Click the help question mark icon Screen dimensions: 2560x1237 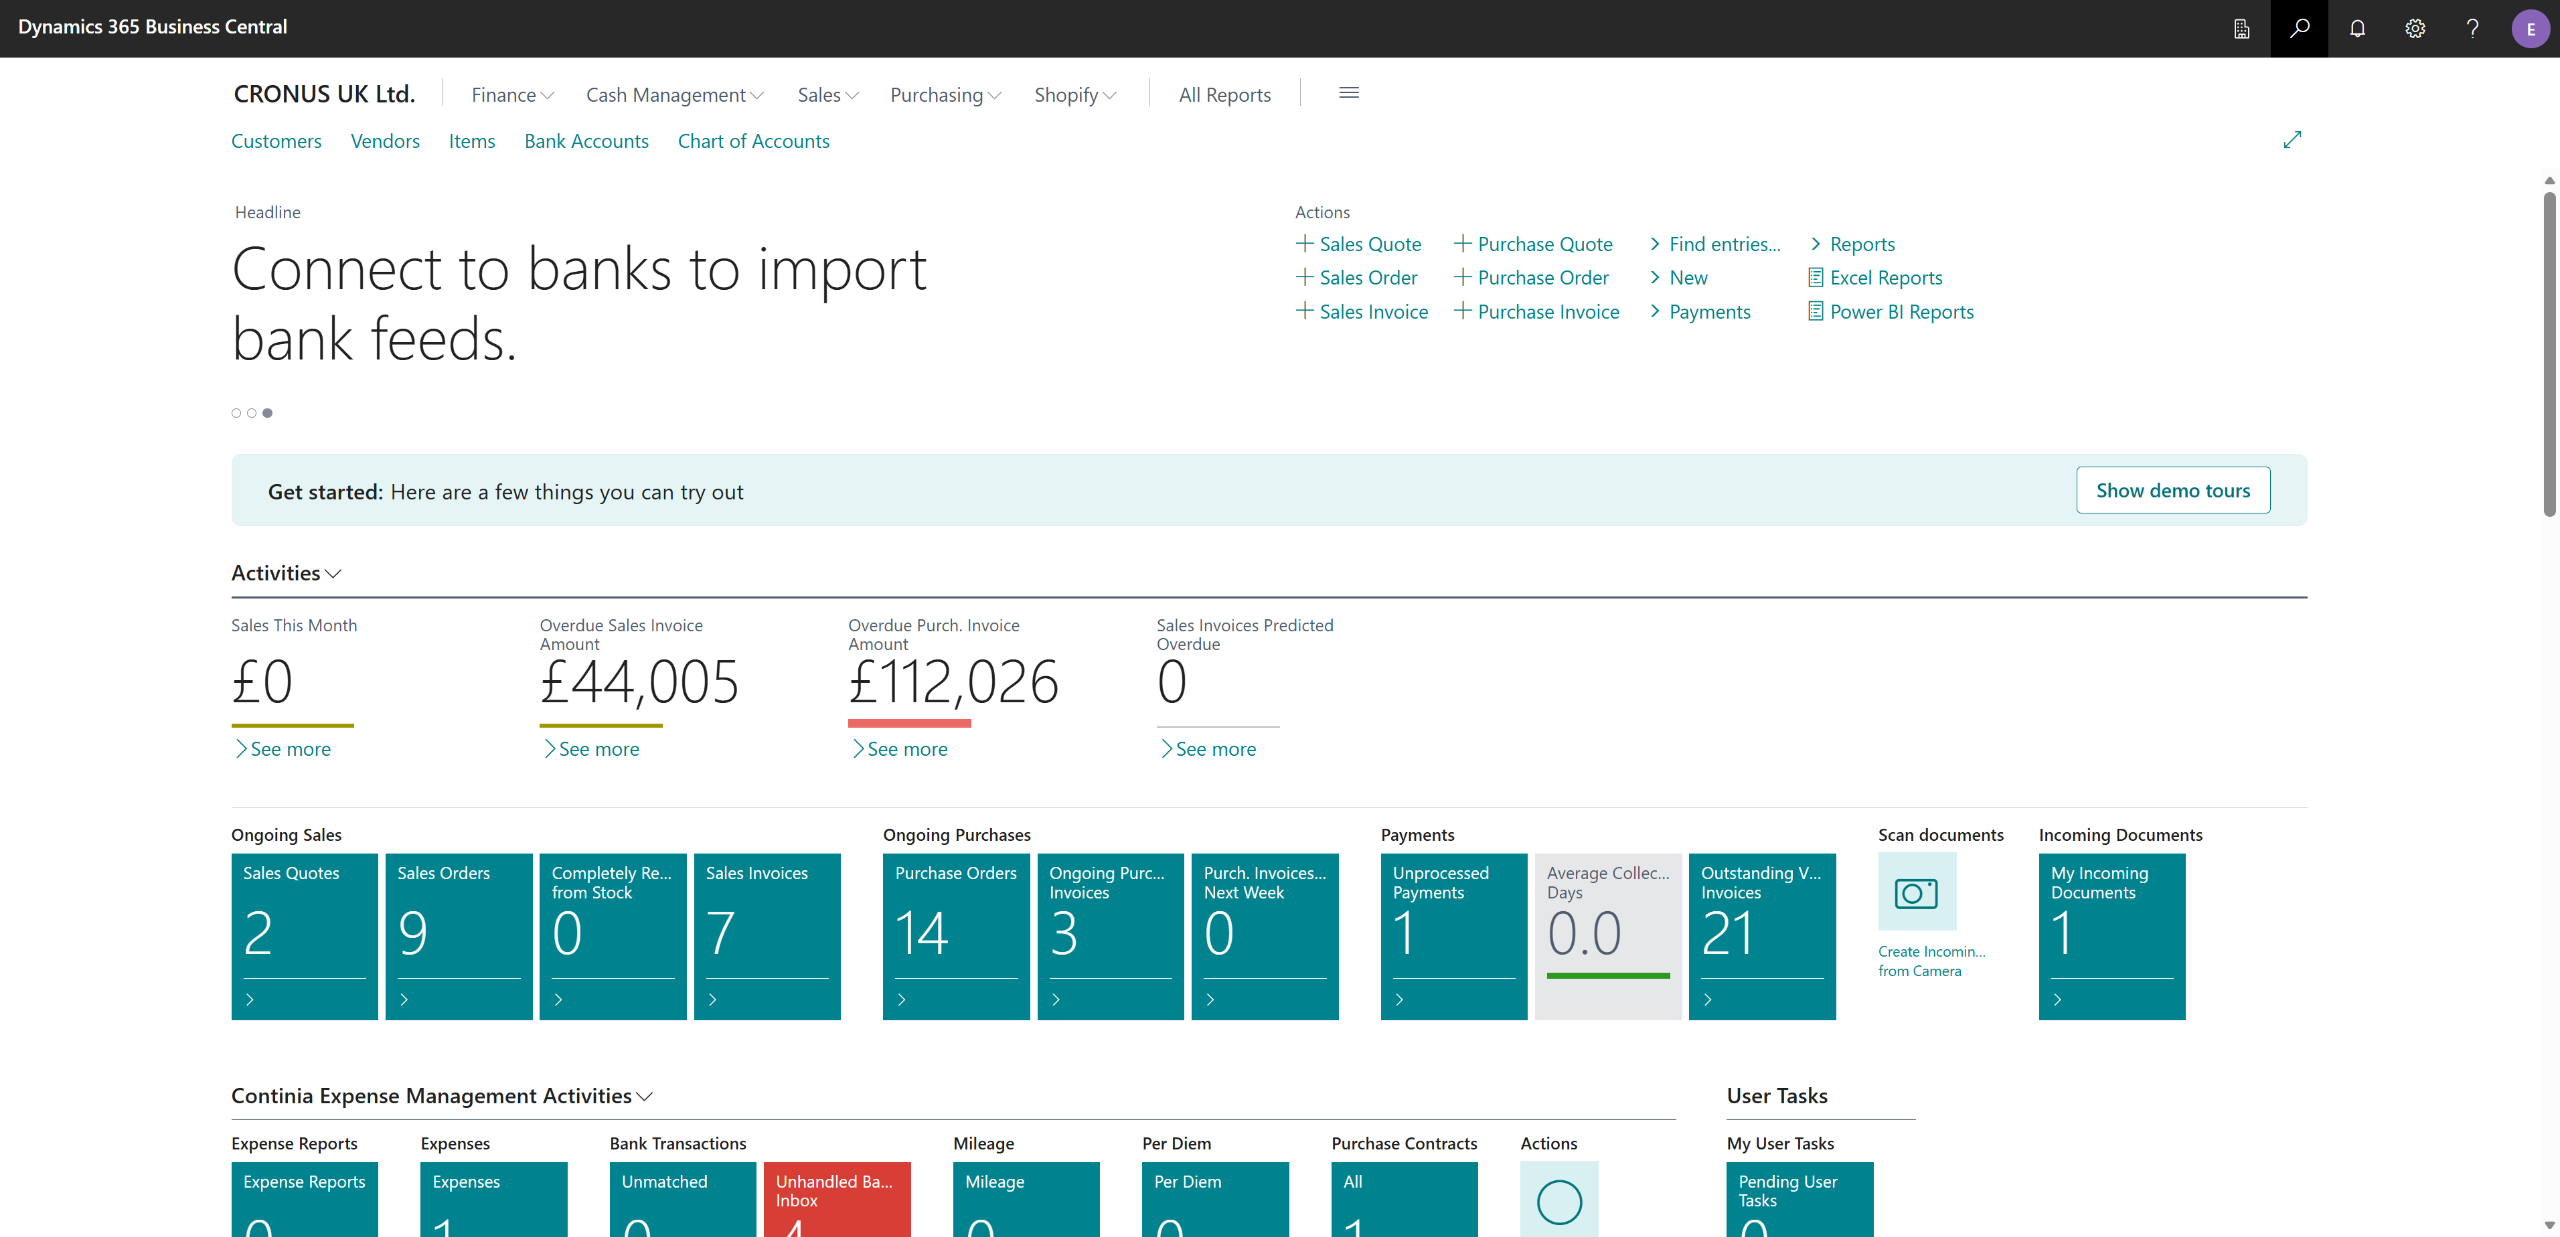[2472, 28]
